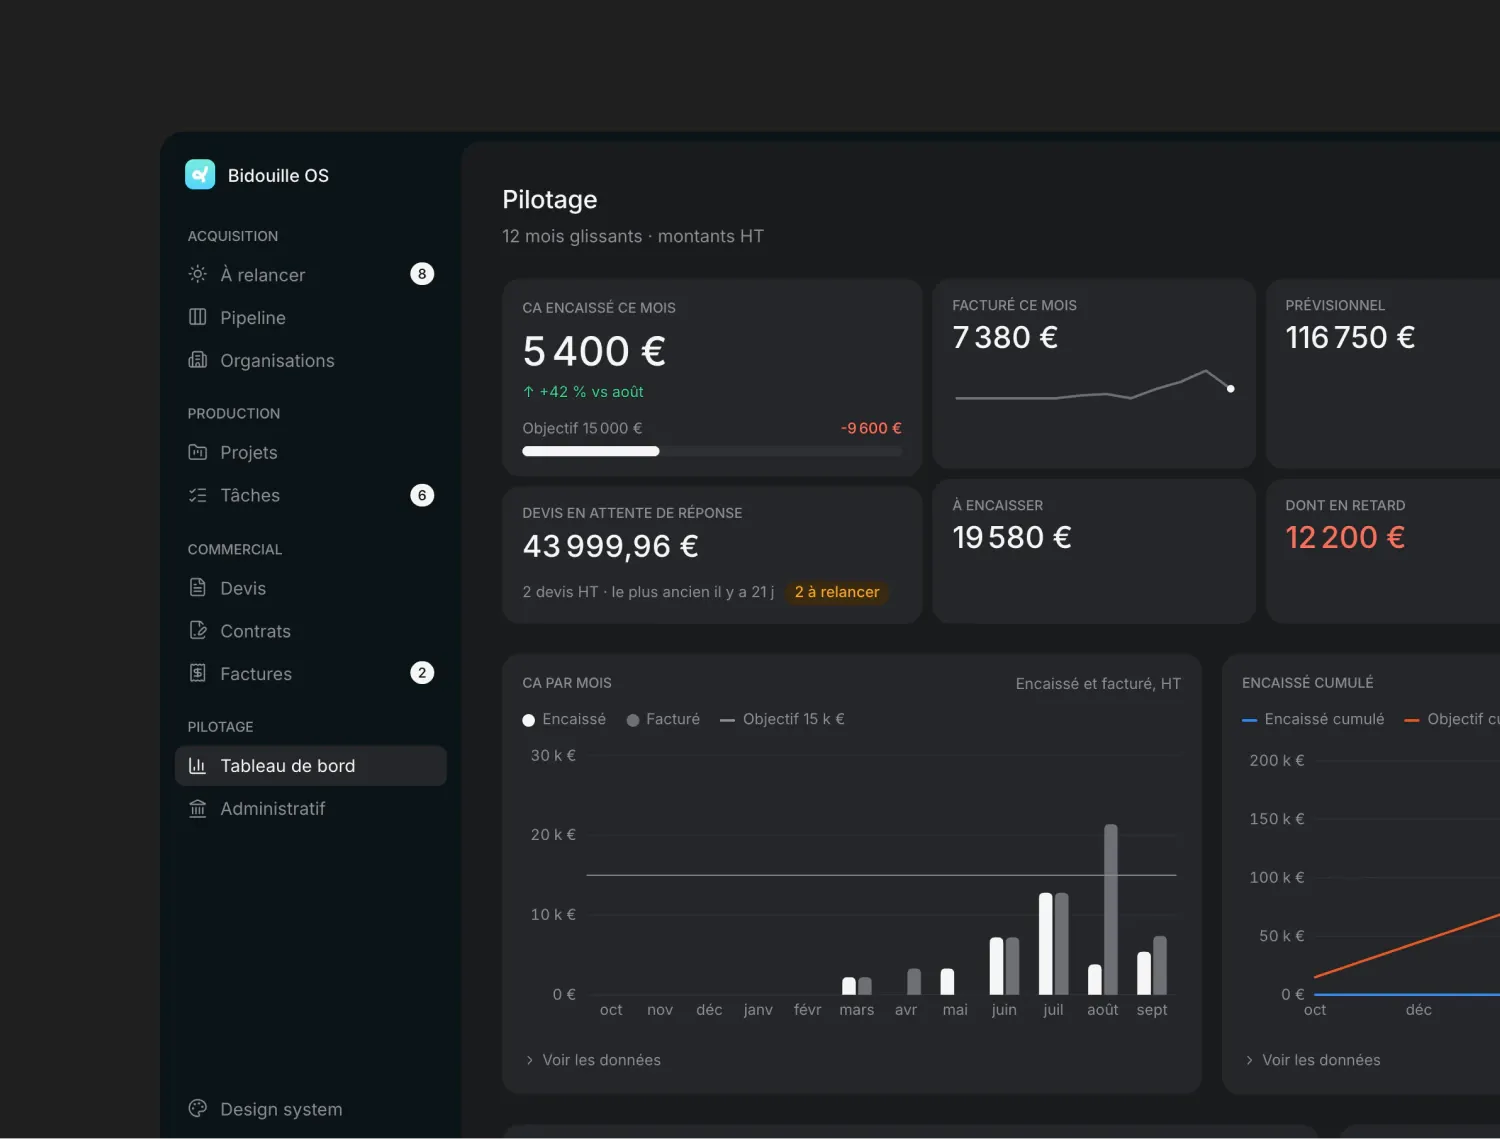Click the Bidouille OS logo icon
This screenshot has height=1139, width=1500.
pyautogui.click(x=200, y=174)
